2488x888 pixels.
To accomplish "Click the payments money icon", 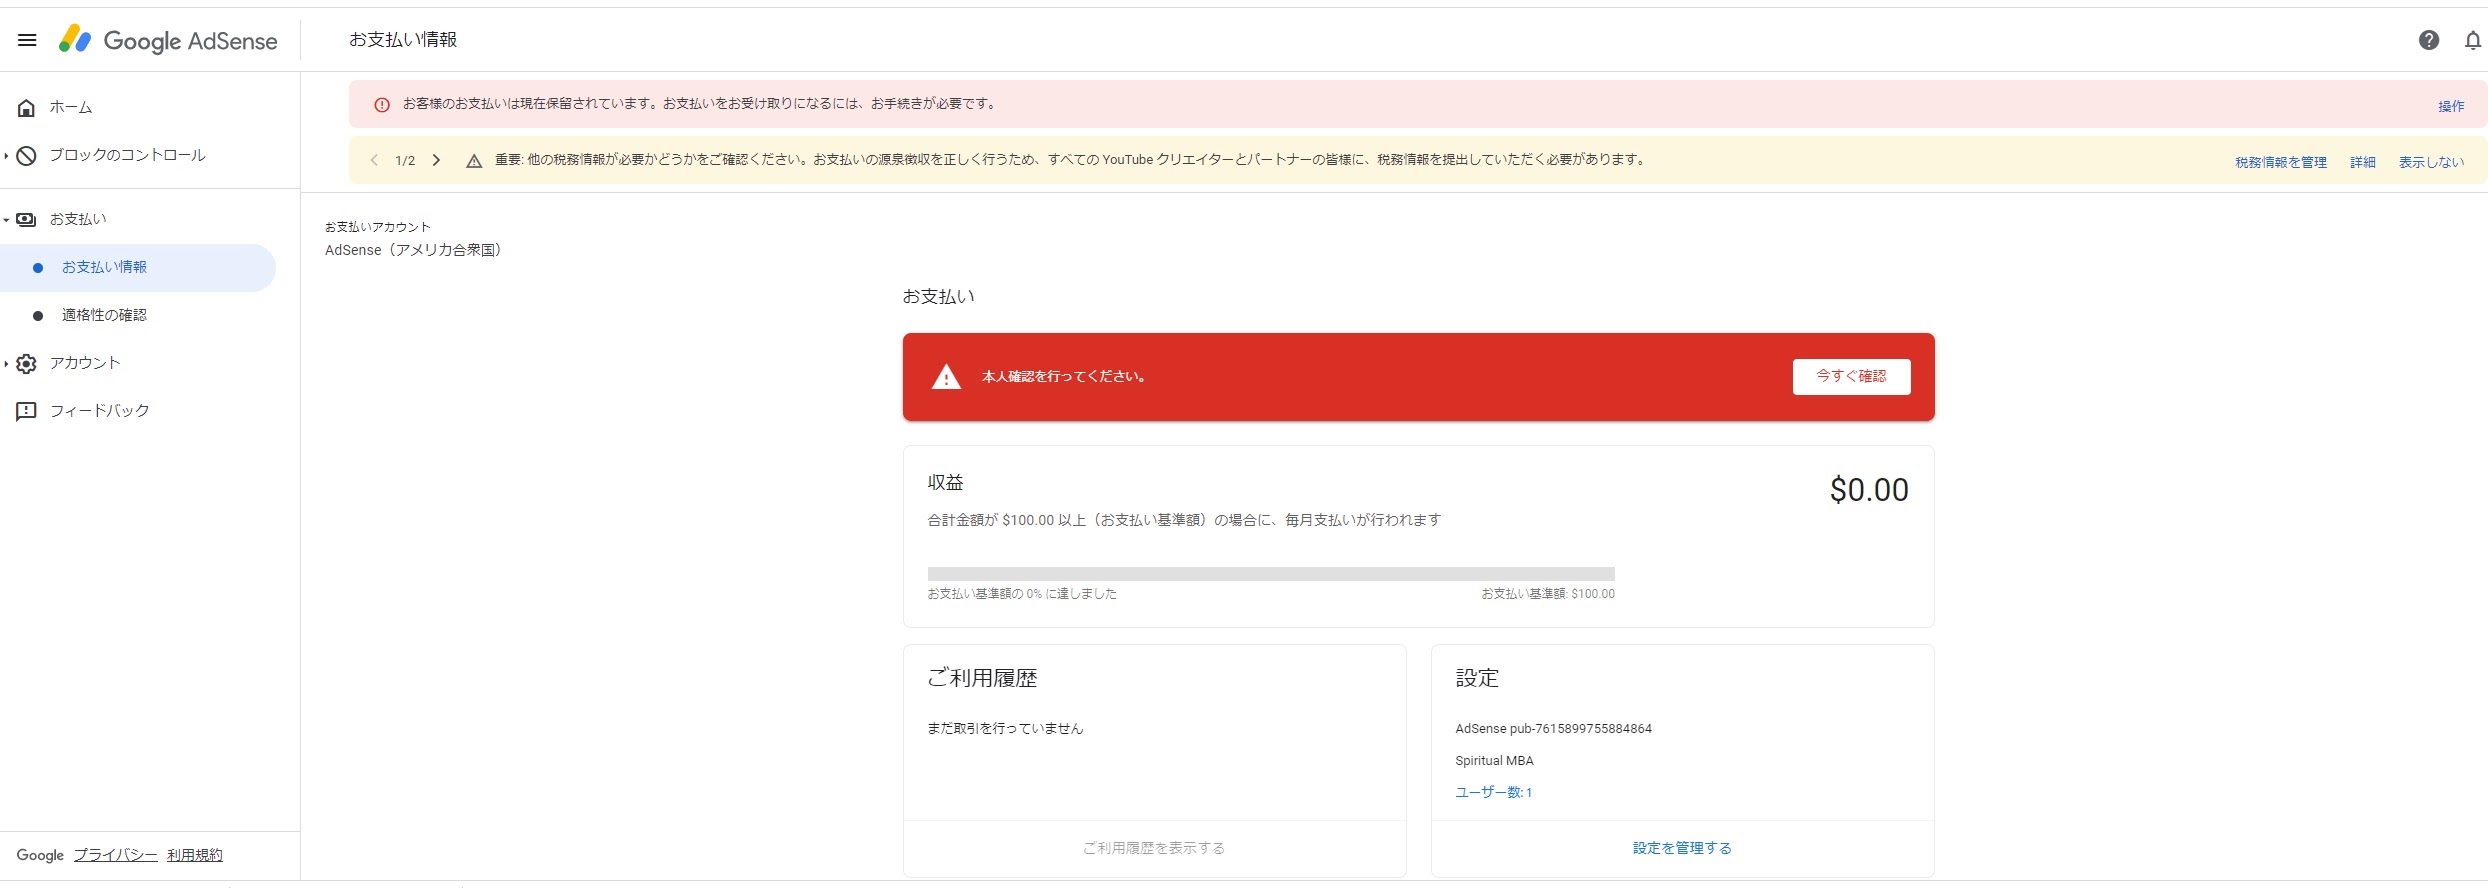I will tap(27, 219).
